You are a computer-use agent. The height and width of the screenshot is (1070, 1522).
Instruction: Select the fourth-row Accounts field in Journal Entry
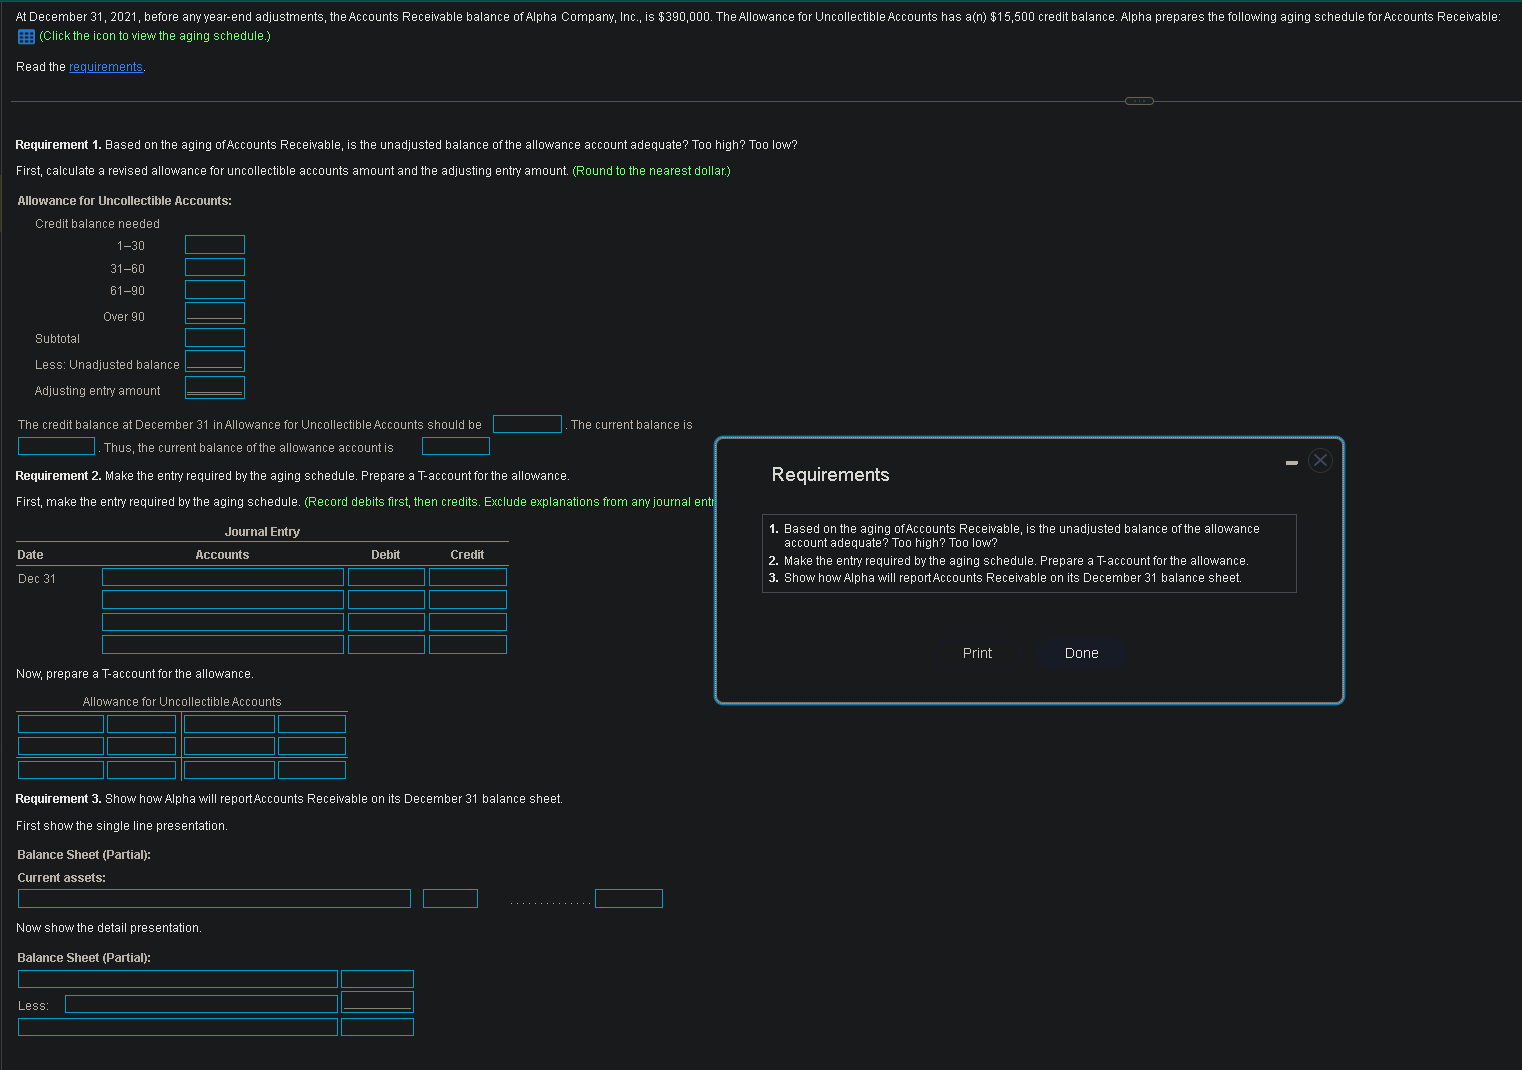click(223, 645)
